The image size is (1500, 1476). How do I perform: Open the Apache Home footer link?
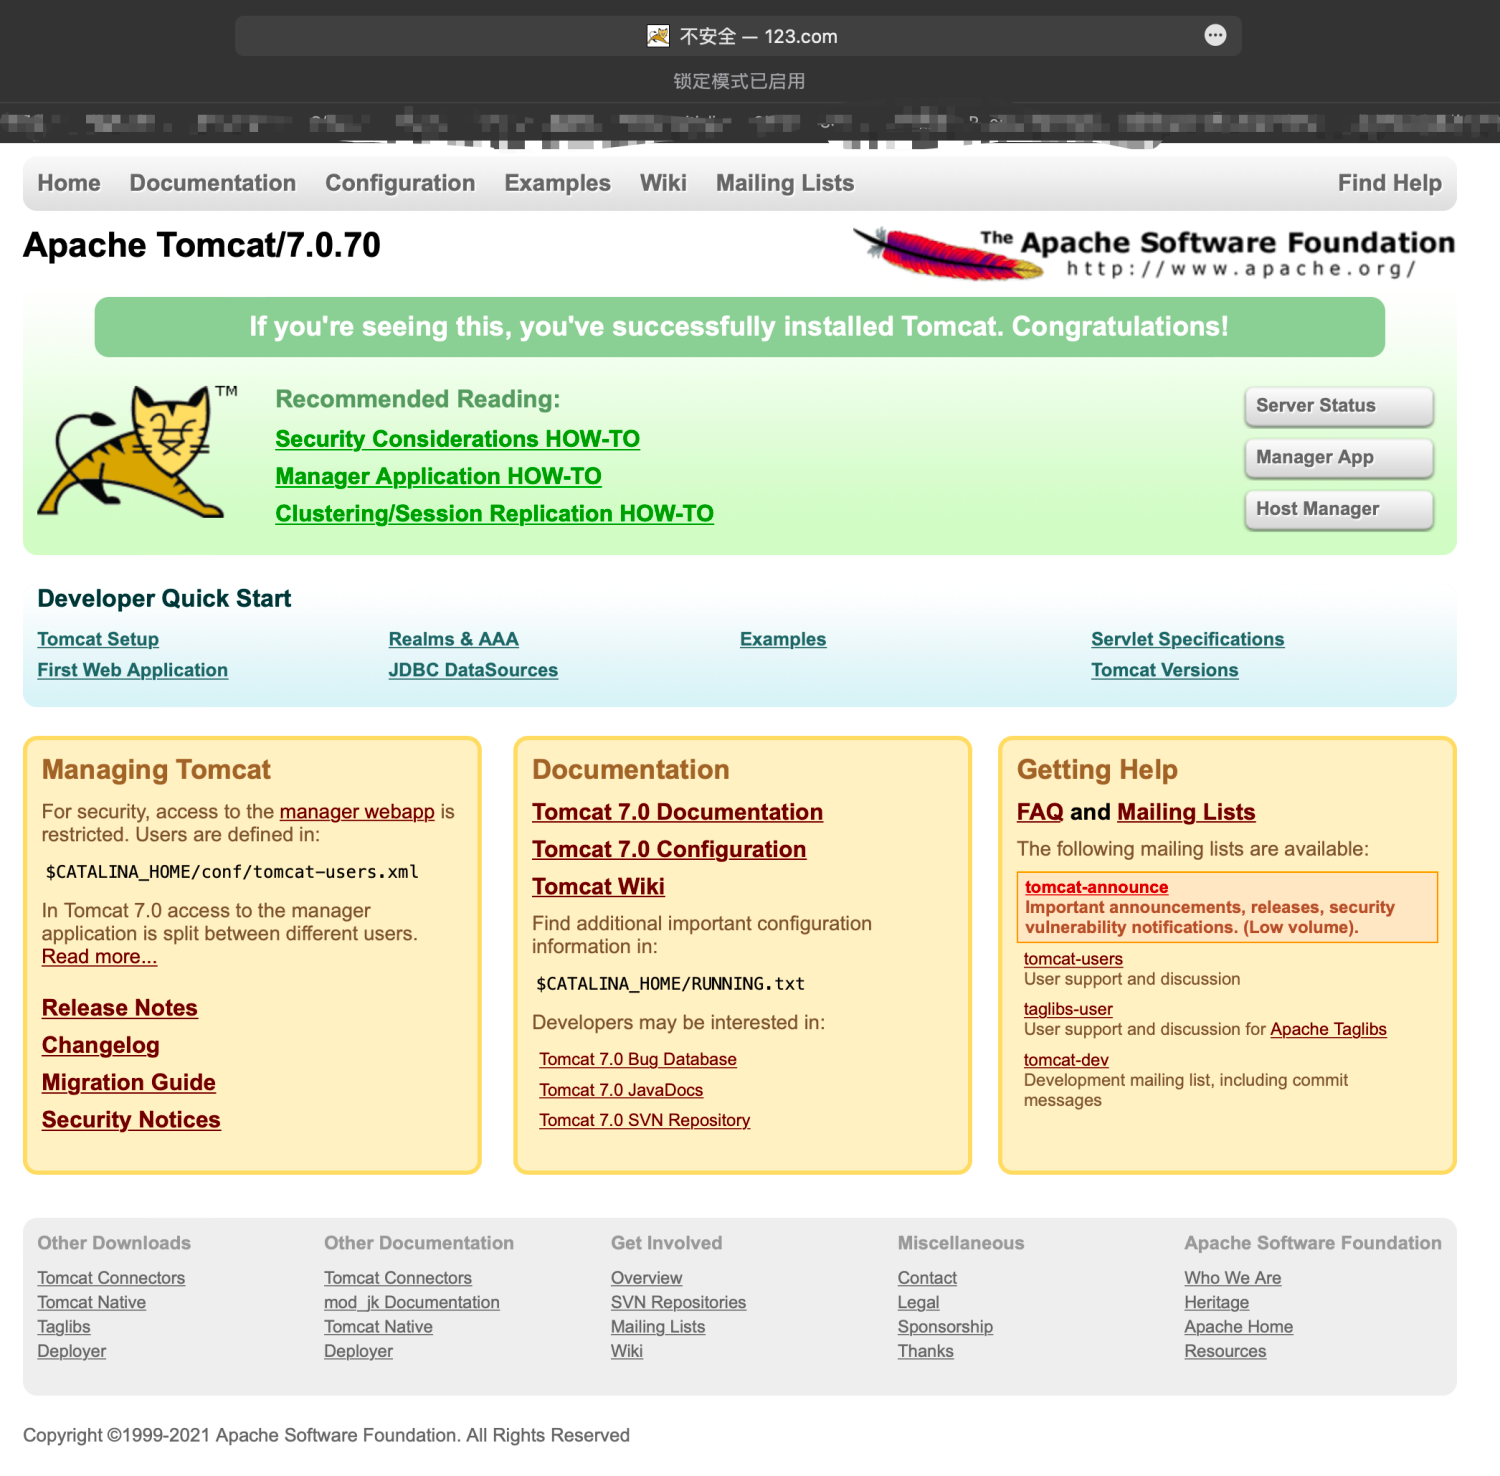1238,1327
